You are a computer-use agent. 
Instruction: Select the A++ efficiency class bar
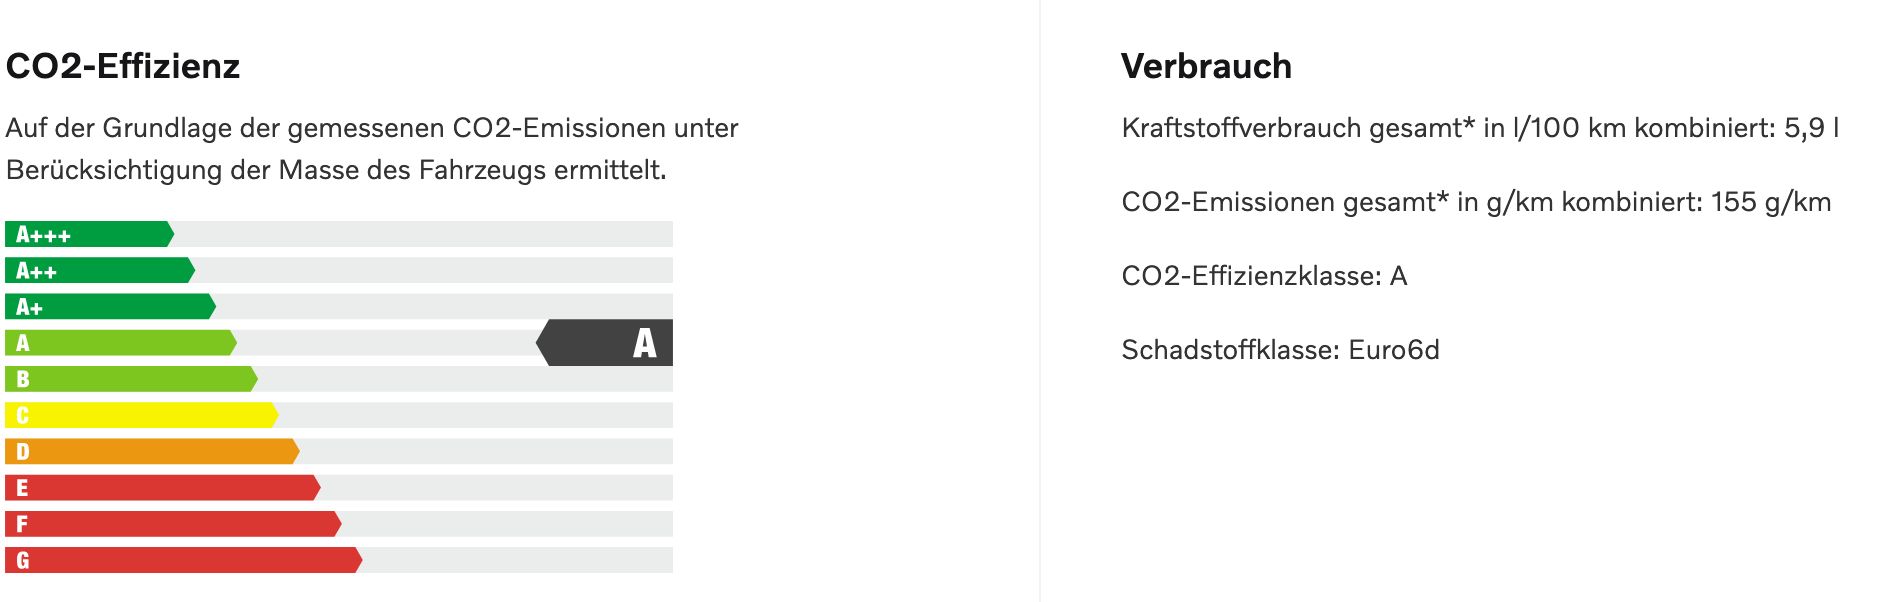click(99, 270)
